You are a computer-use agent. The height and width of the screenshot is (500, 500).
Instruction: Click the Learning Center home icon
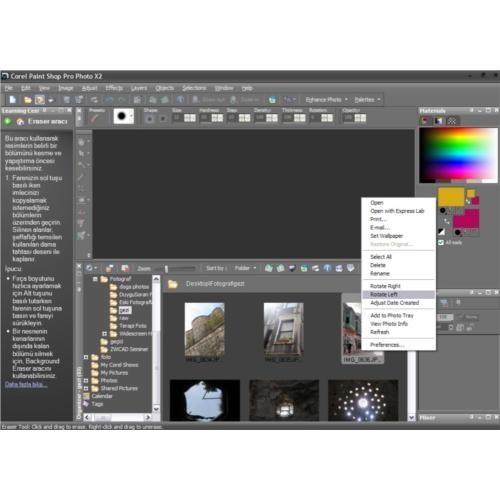tap(20, 122)
